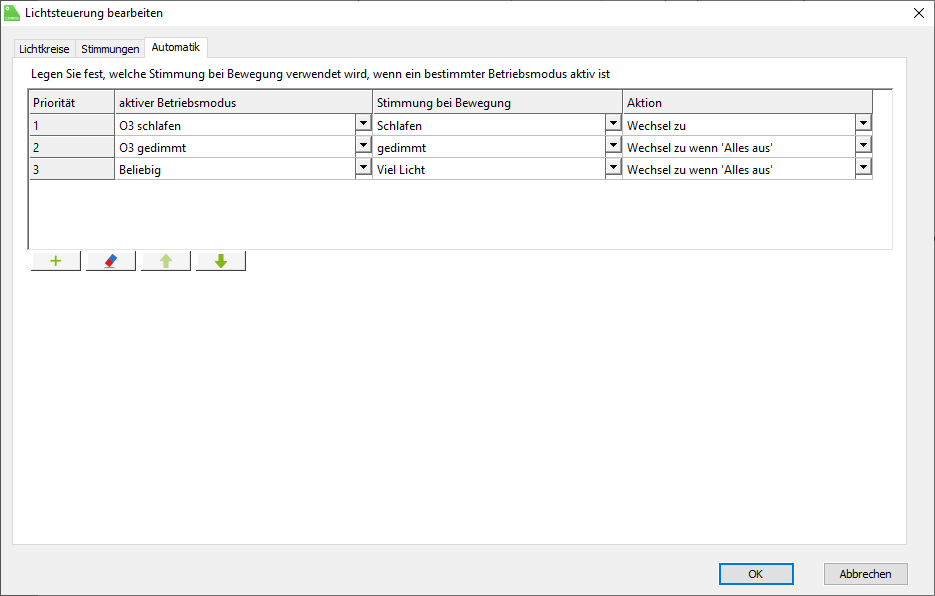Expand the 'Viel Licht' Stimmung dropdown

[x=613, y=168]
